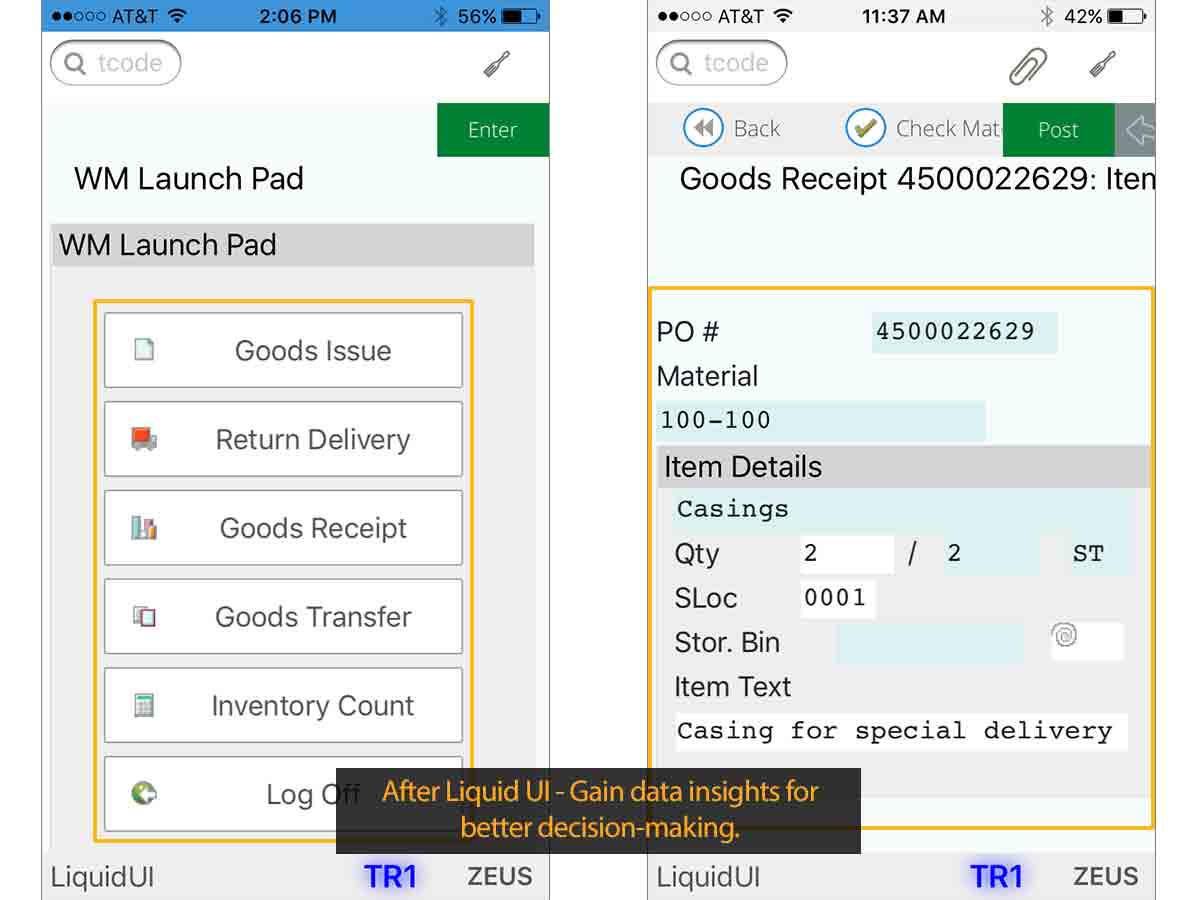Tap the SLoc field showing 0001
This screenshot has width=1200, height=900.
[837, 598]
